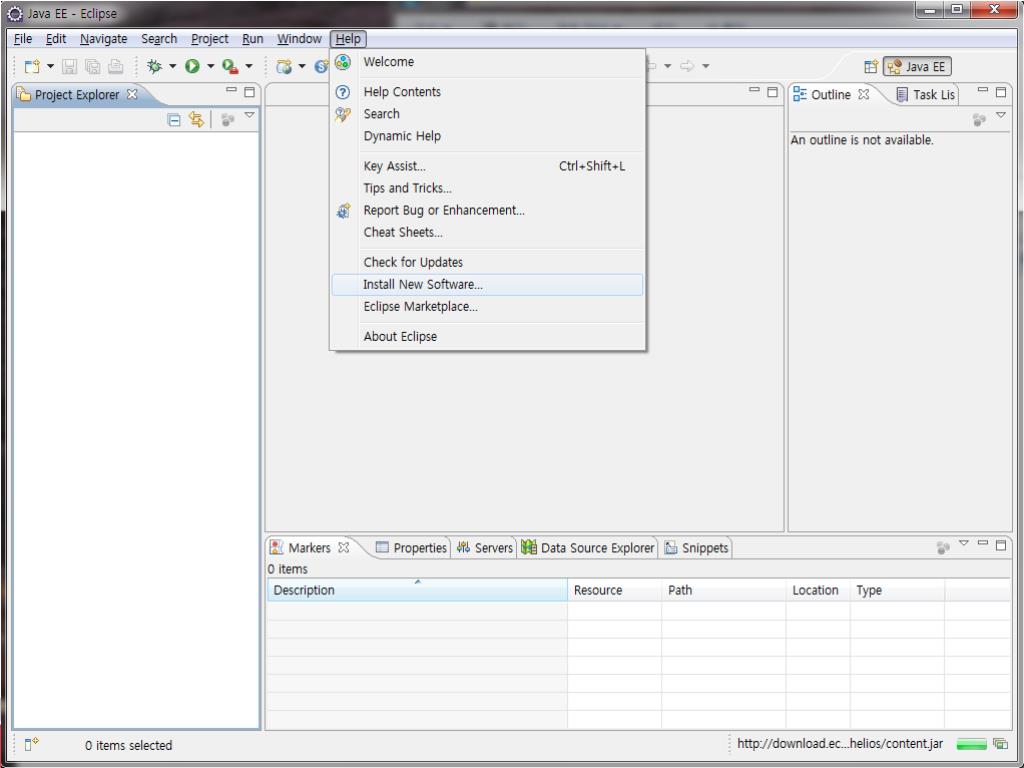Open the progress view icon in status bar
The height and width of the screenshot is (768, 1024).
coord(1000,743)
